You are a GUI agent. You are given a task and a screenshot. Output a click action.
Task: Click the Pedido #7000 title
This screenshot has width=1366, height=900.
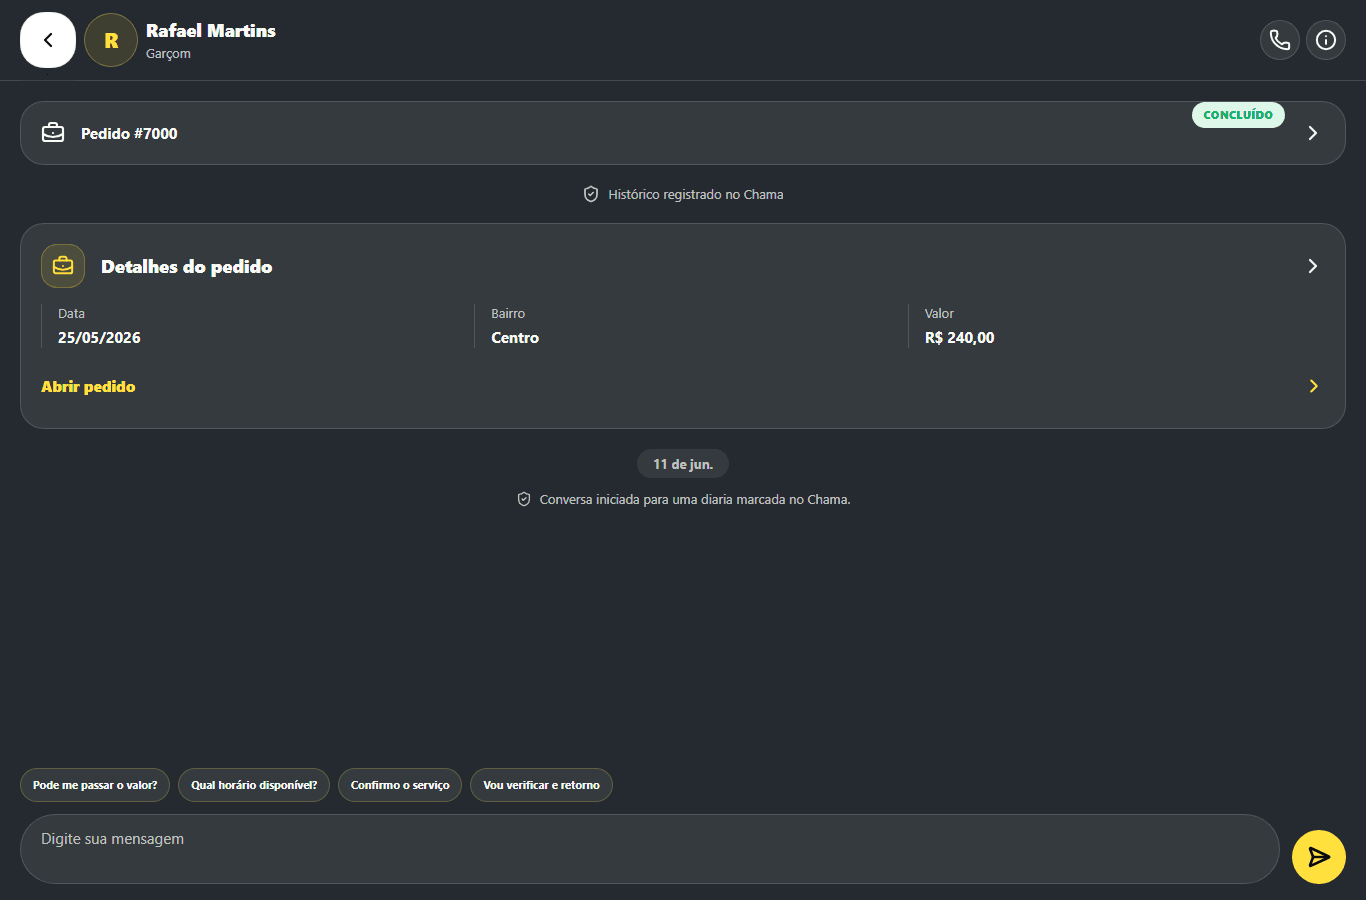129,134
